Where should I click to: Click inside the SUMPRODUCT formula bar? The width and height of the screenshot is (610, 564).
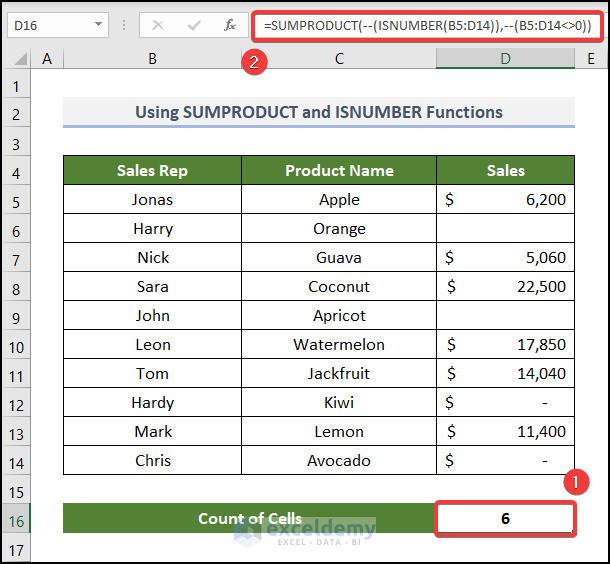[428, 26]
